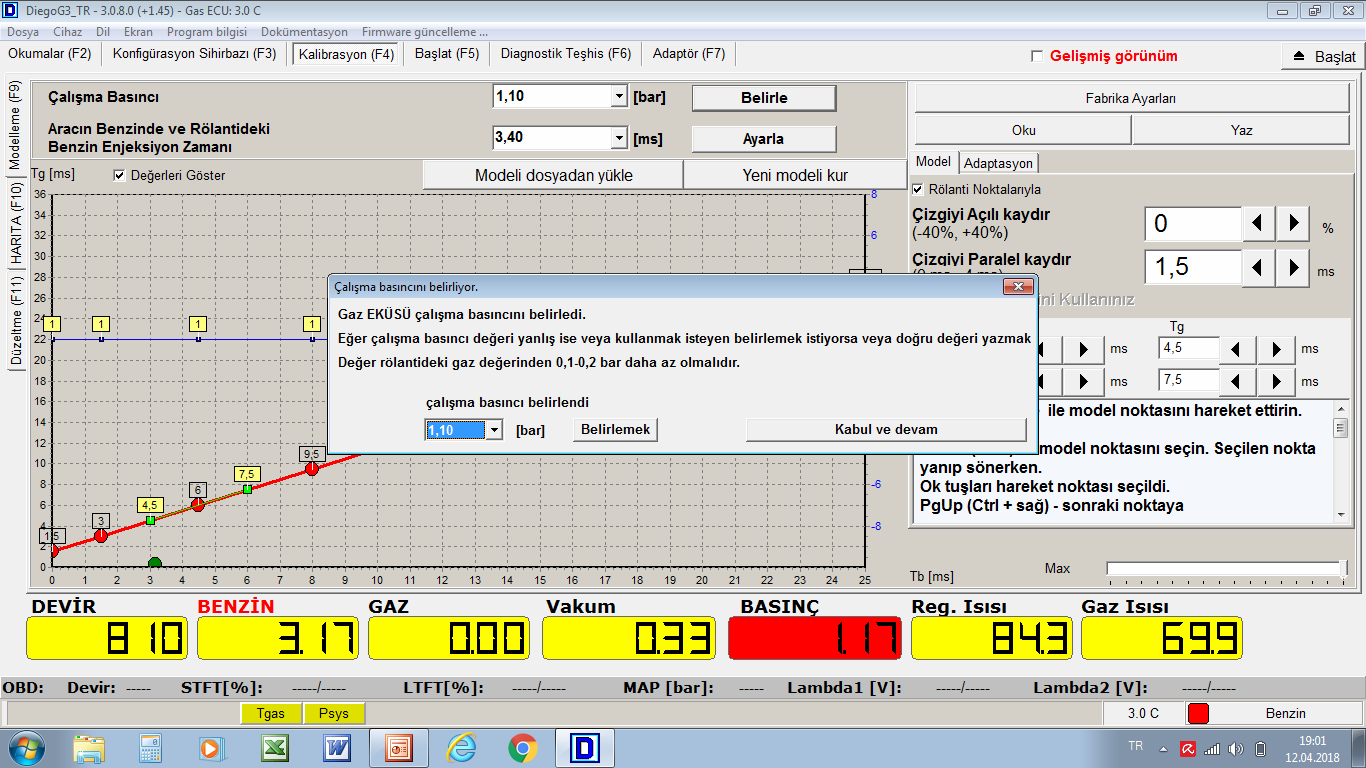The height and width of the screenshot is (768, 1366).
Task: Enable Gelişmiş görünüm checkbox
Action: tap(1037, 56)
